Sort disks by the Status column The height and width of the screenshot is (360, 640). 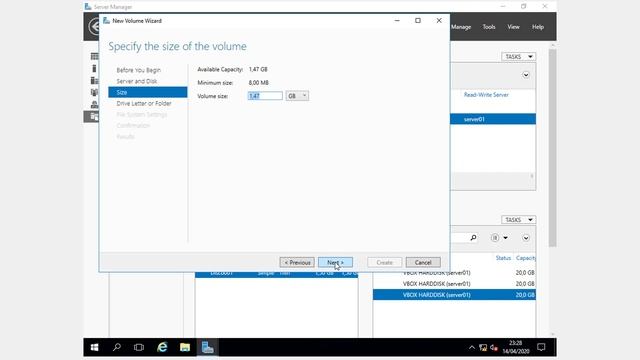click(x=503, y=258)
